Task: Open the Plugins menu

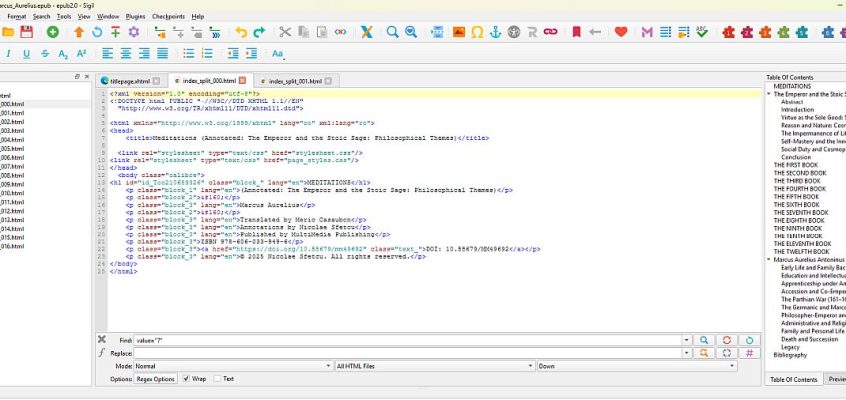Action: coord(135,17)
